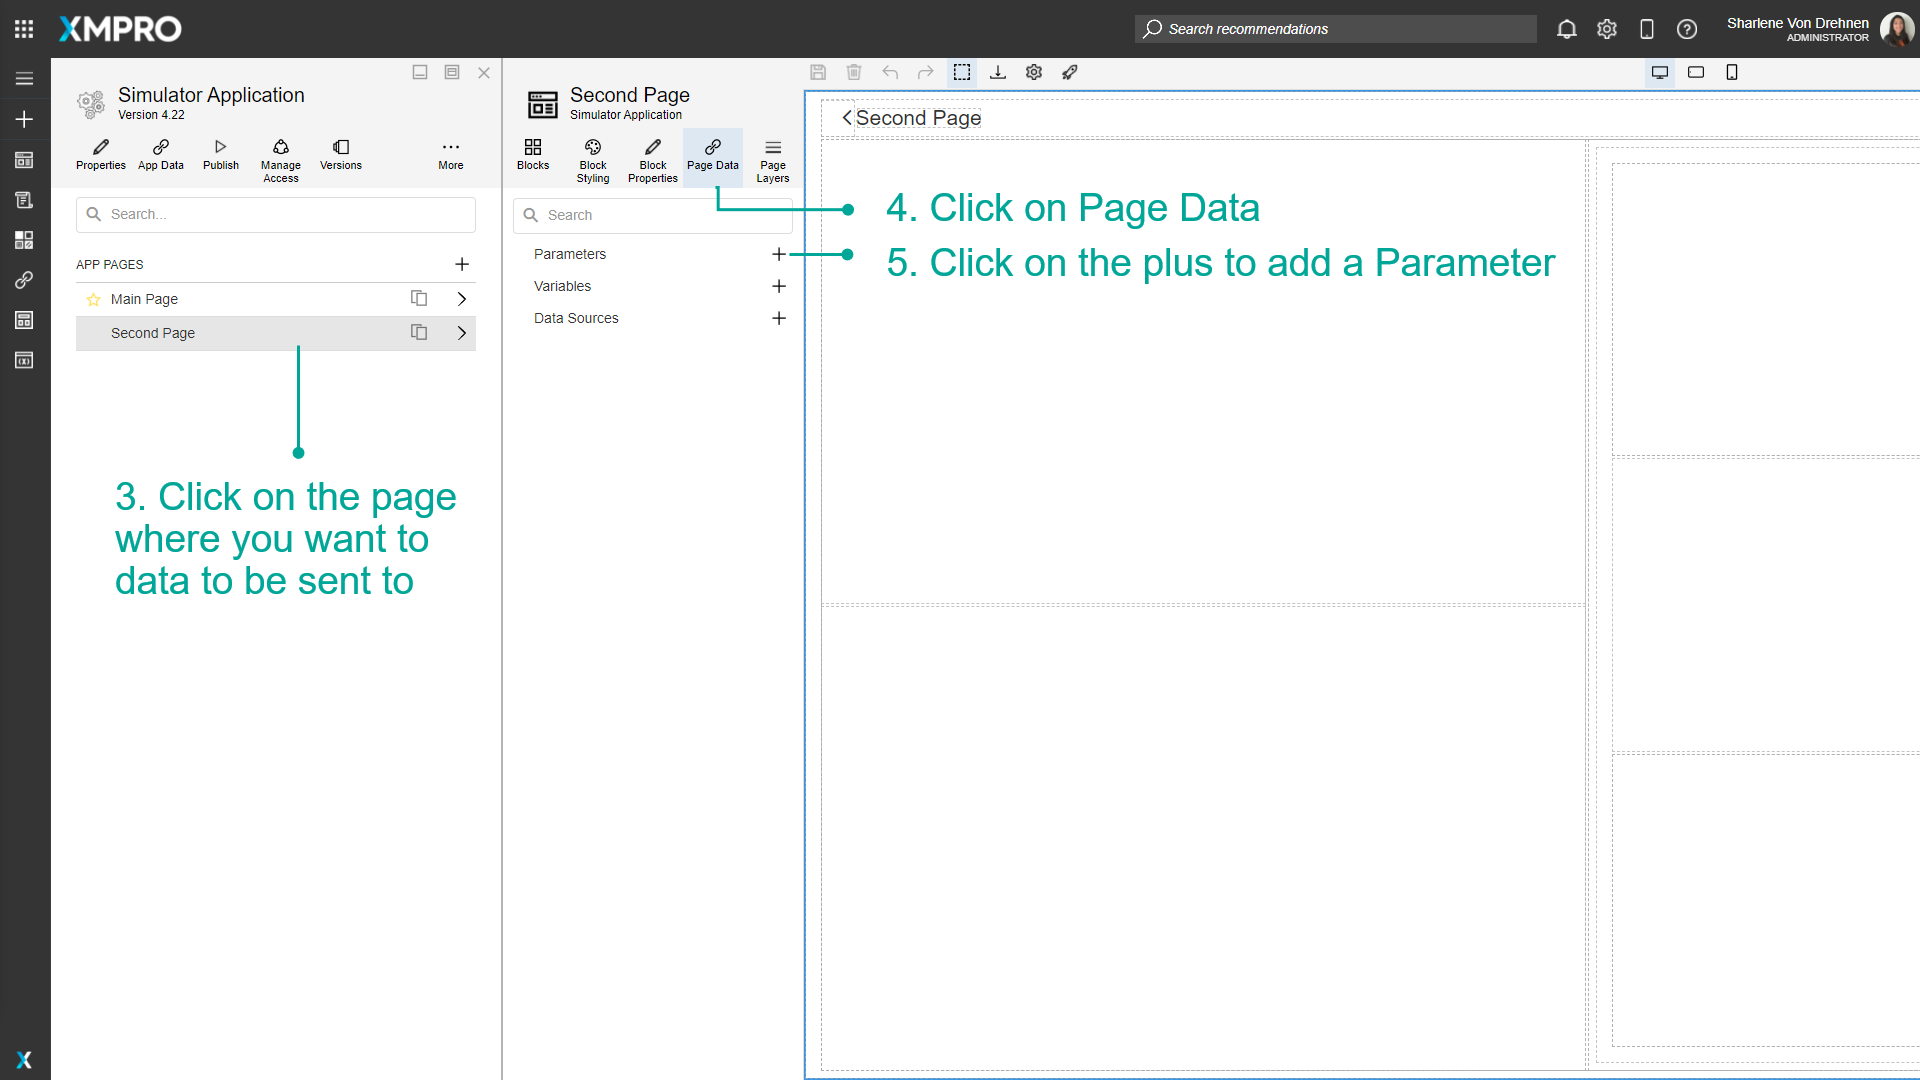Open the publish rocket icon in canvas toolbar
1920x1080 pixels.
[1070, 72]
